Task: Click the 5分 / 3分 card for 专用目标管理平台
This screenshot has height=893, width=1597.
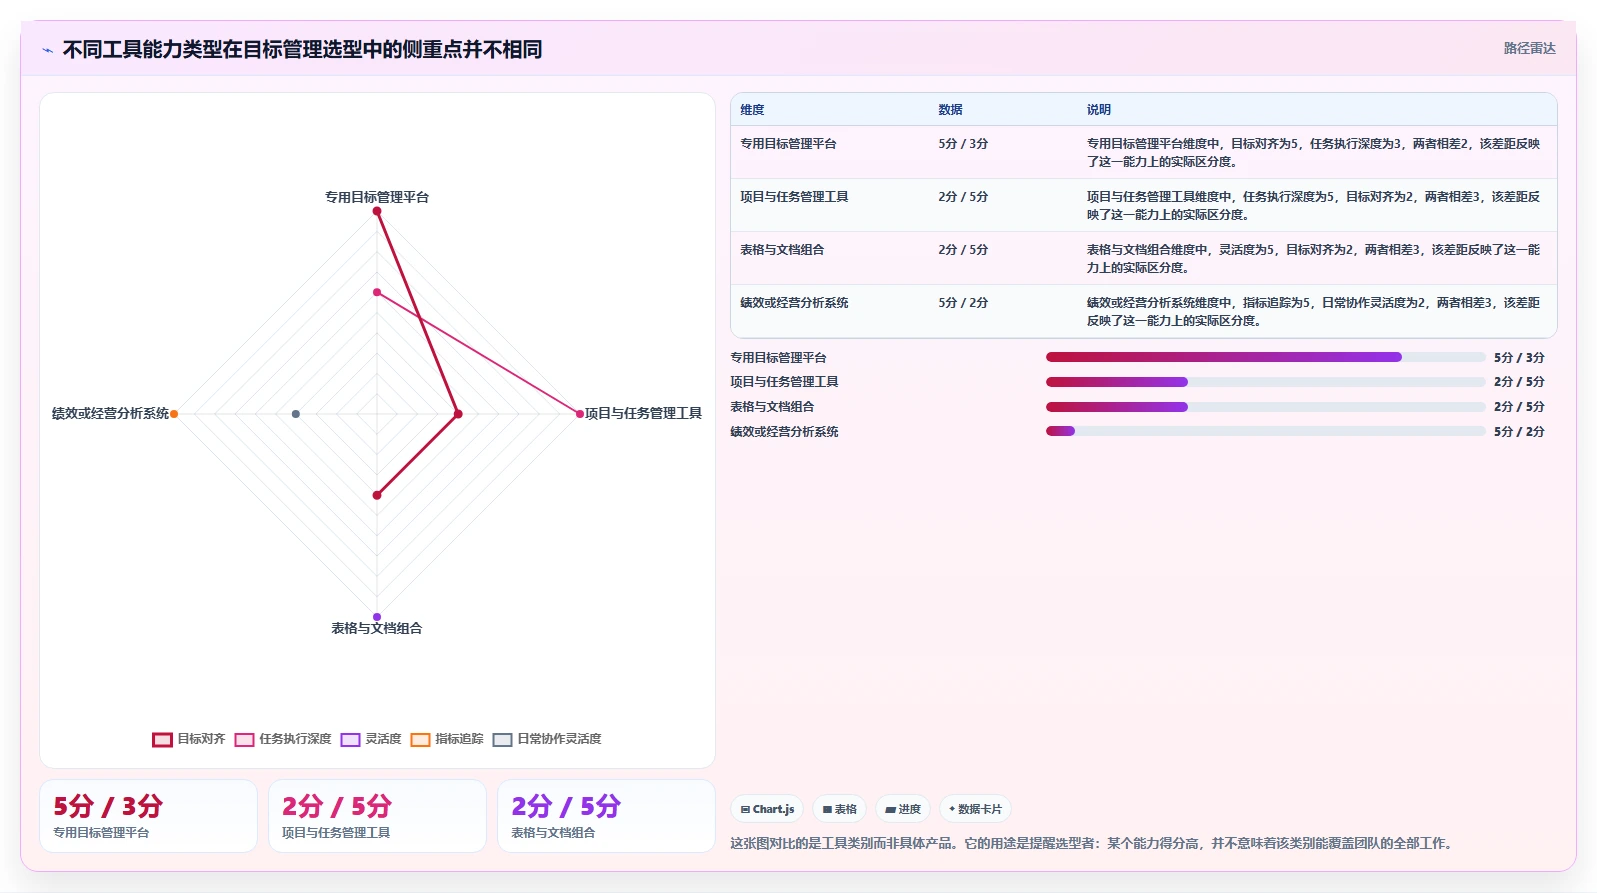Action: pos(148,816)
